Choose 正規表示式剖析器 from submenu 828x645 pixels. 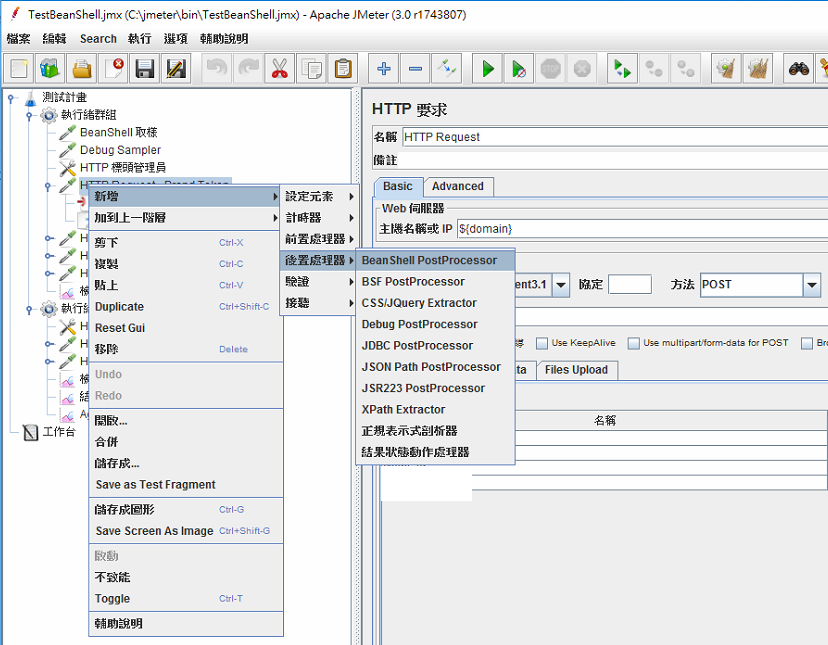[x=436, y=431]
